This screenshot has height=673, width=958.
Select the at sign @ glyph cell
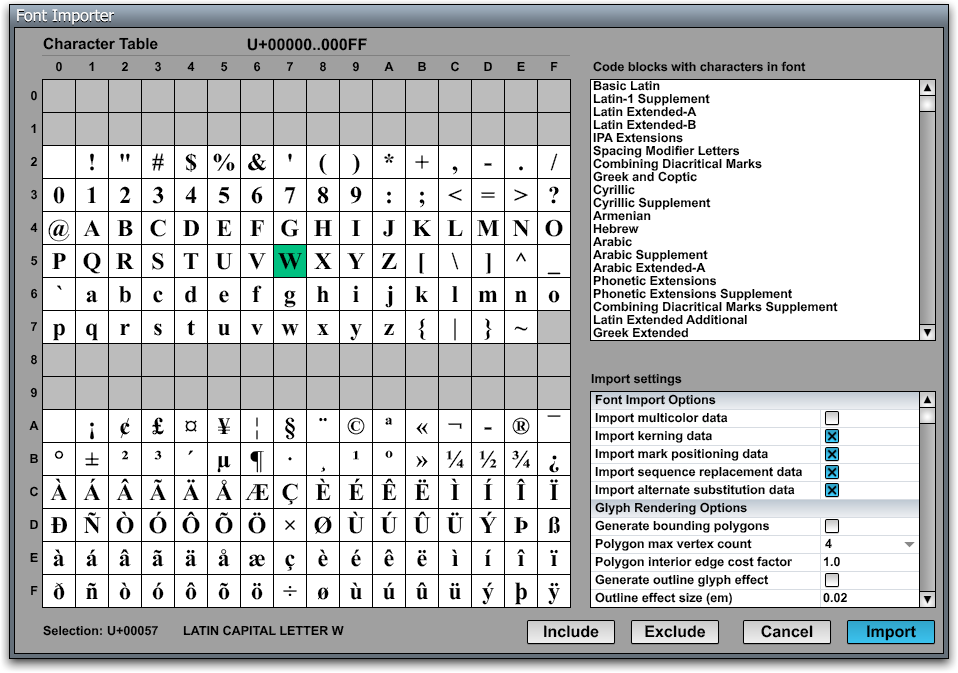[x=59, y=228]
